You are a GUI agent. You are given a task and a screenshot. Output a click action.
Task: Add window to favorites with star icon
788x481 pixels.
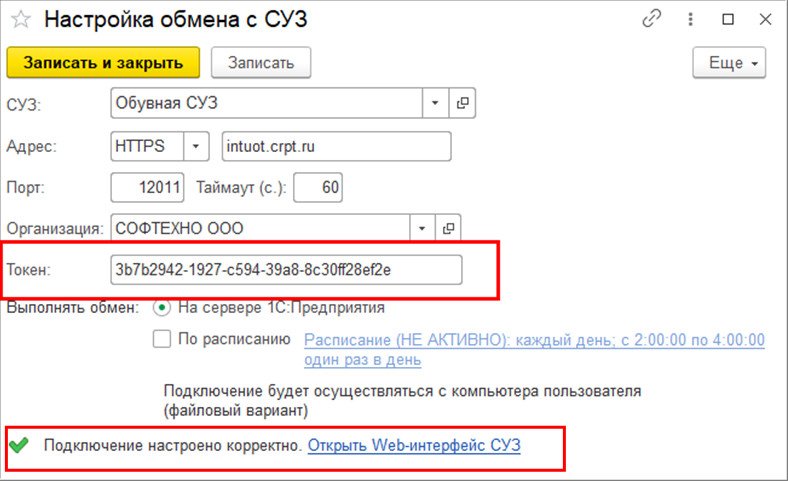point(20,20)
